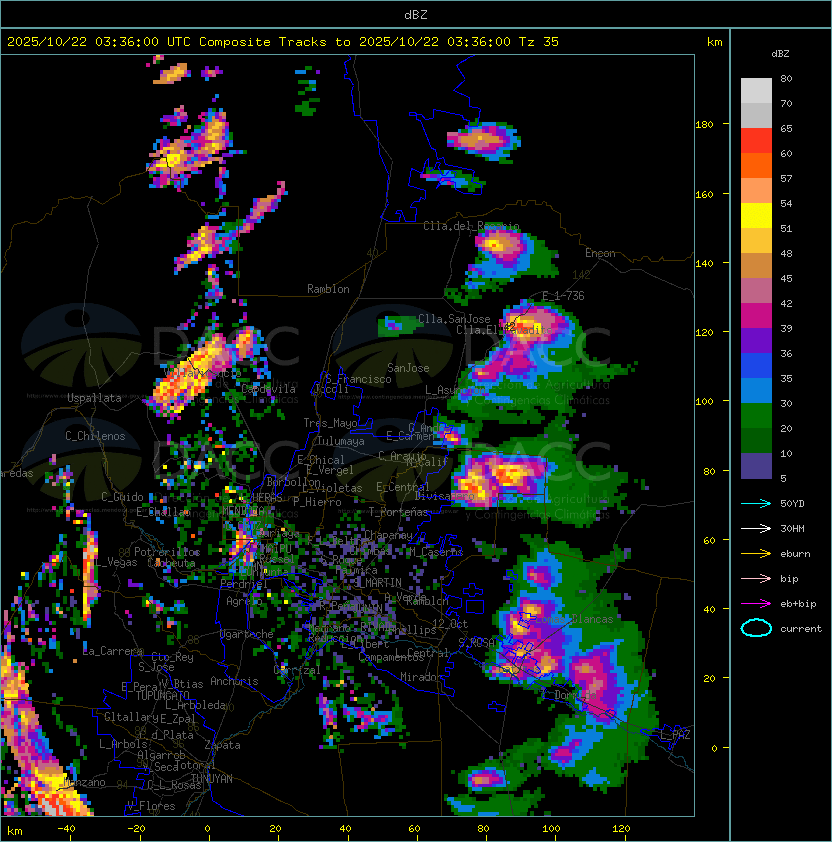
Task: Click the 'L_PAZ' place label
Action: click(675, 735)
